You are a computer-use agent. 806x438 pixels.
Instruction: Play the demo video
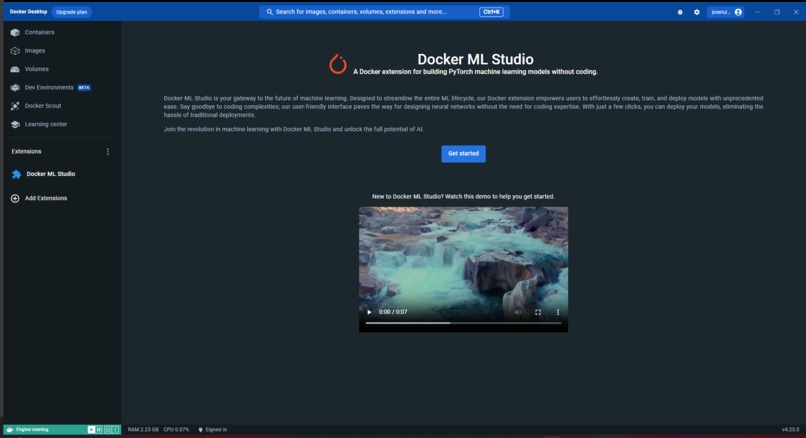click(369, 312)
